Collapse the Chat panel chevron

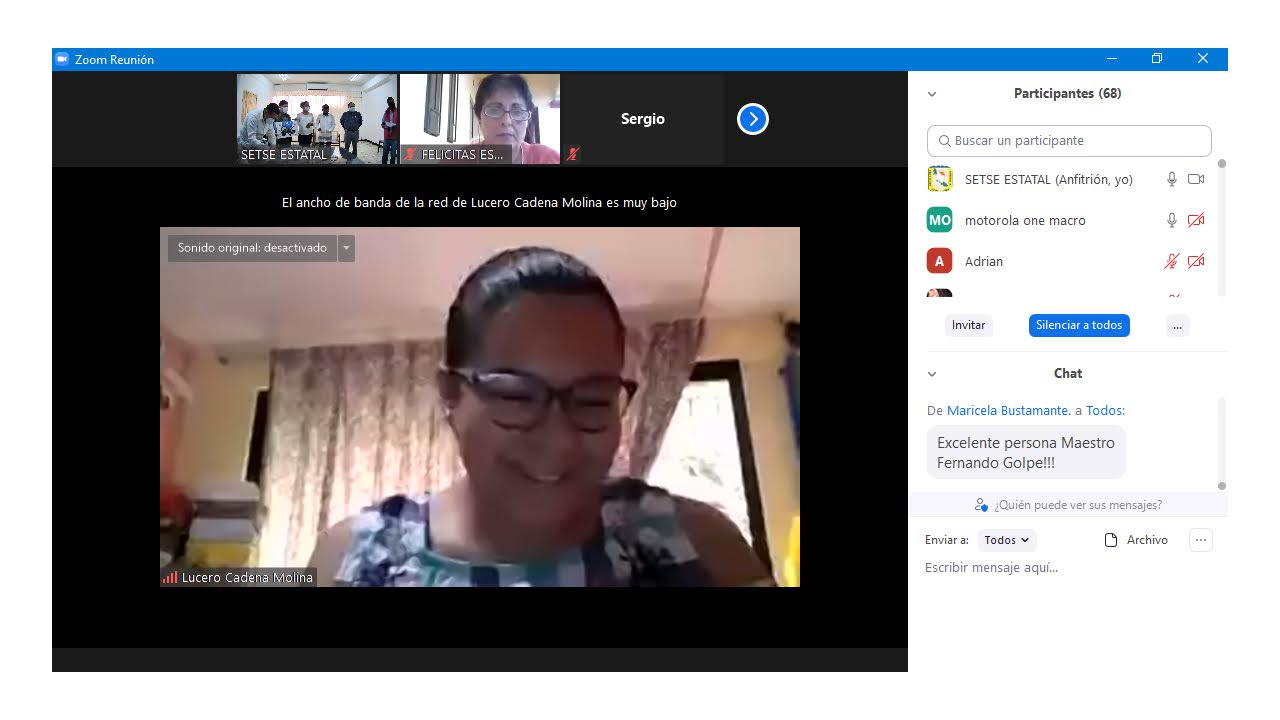pyautogui.click(x=932, y=374)
